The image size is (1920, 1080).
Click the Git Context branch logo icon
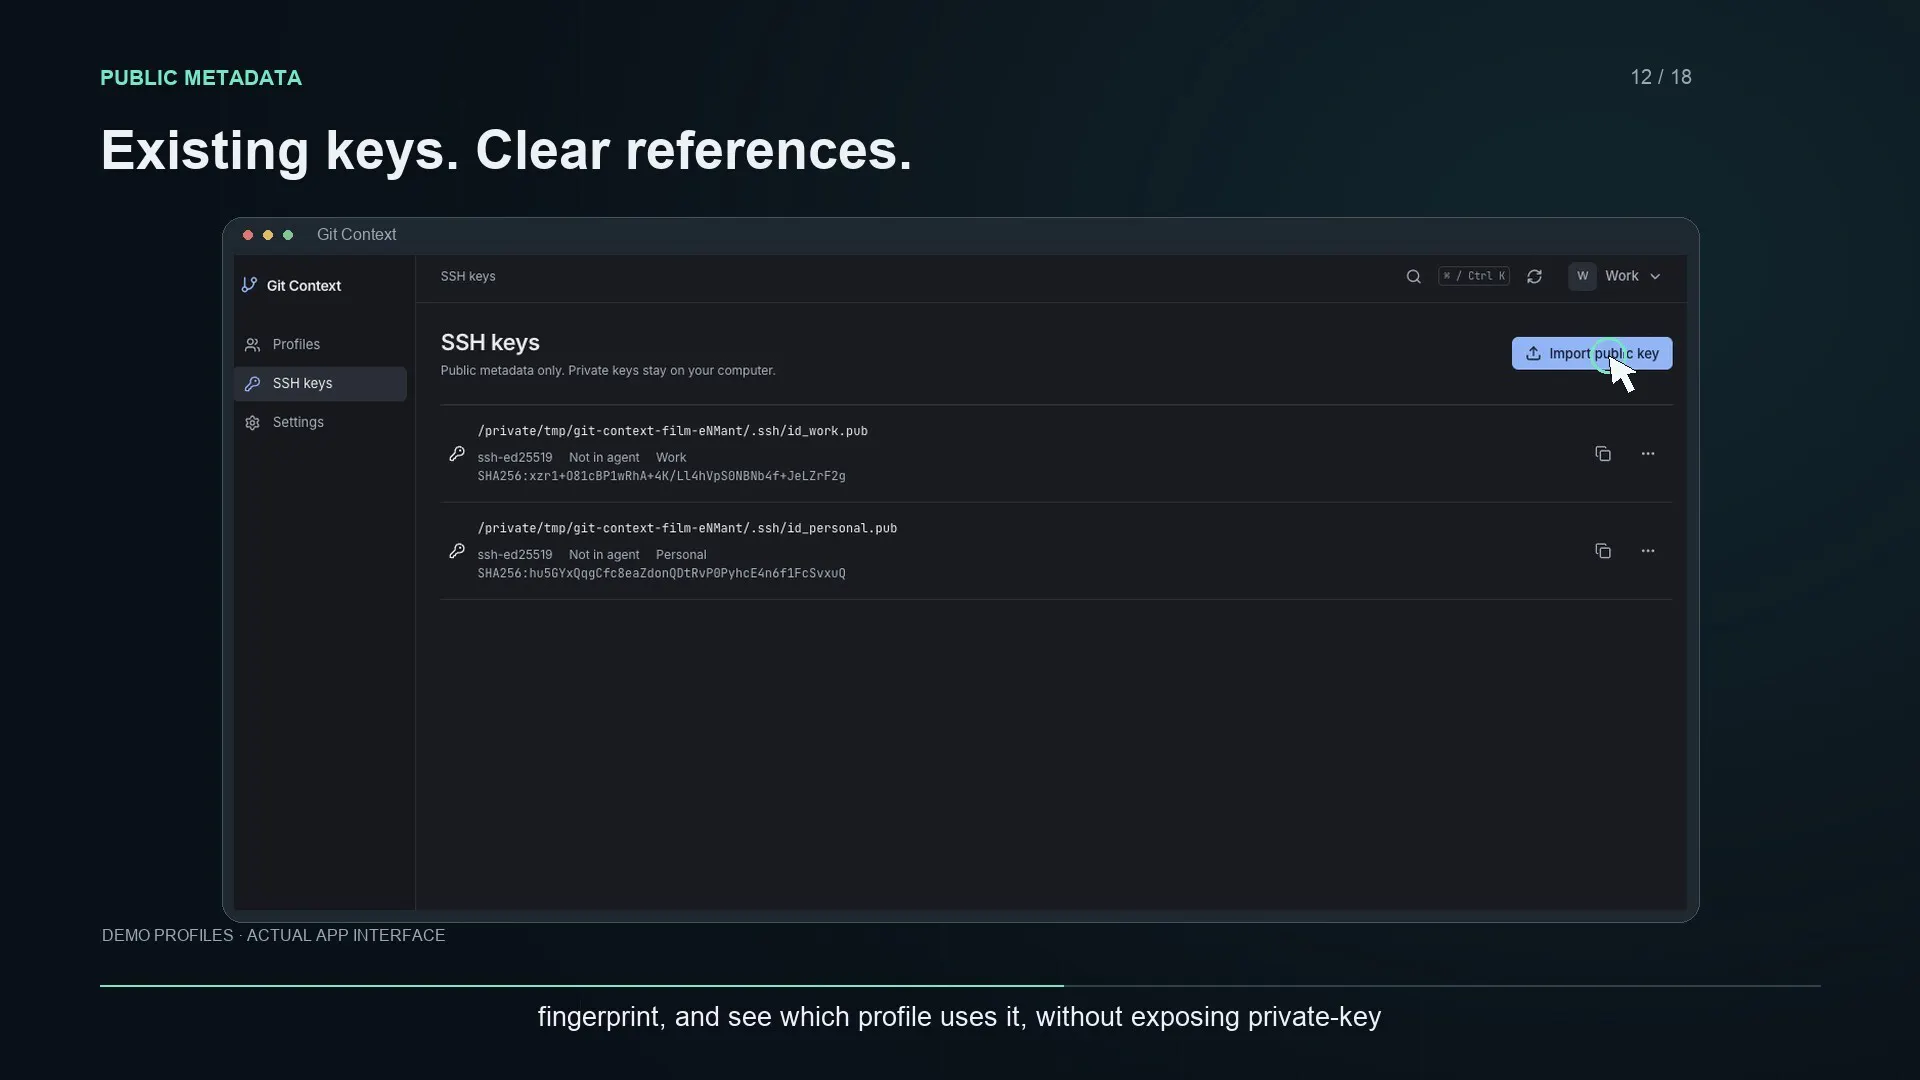249,285
